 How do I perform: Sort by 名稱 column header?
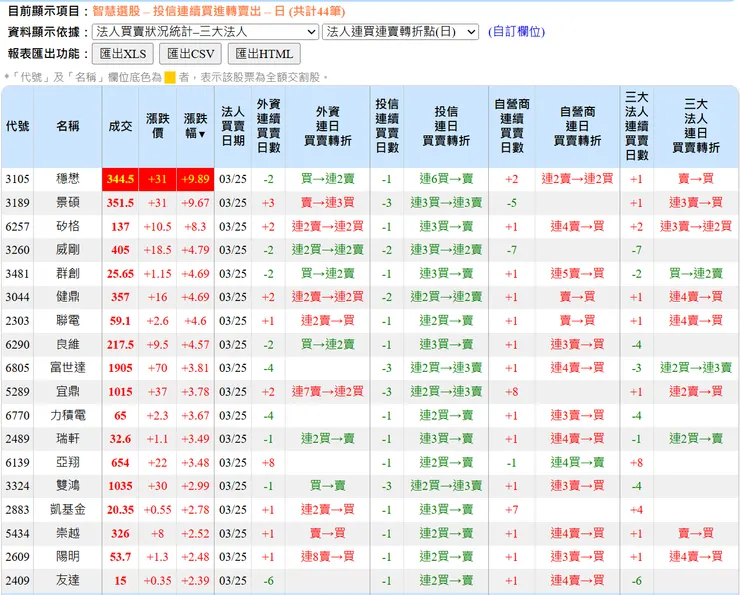click(x=67, y=126)
